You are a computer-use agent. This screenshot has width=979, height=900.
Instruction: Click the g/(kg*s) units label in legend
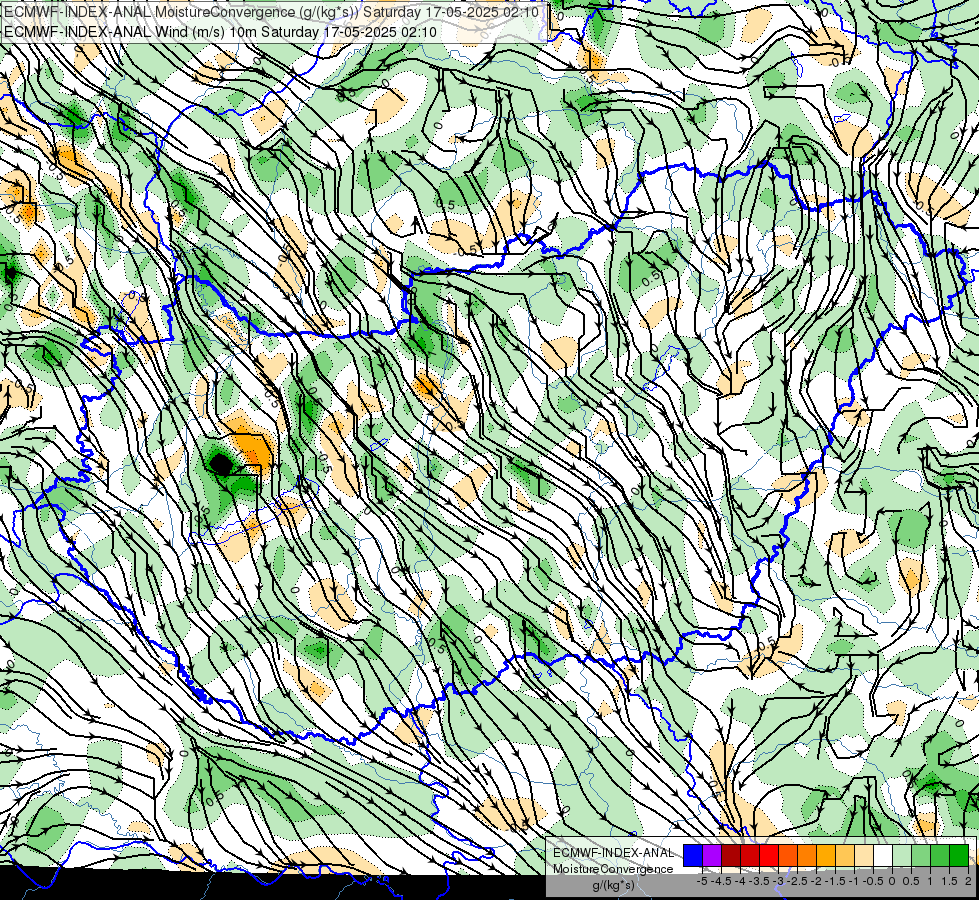coord(613,886)
